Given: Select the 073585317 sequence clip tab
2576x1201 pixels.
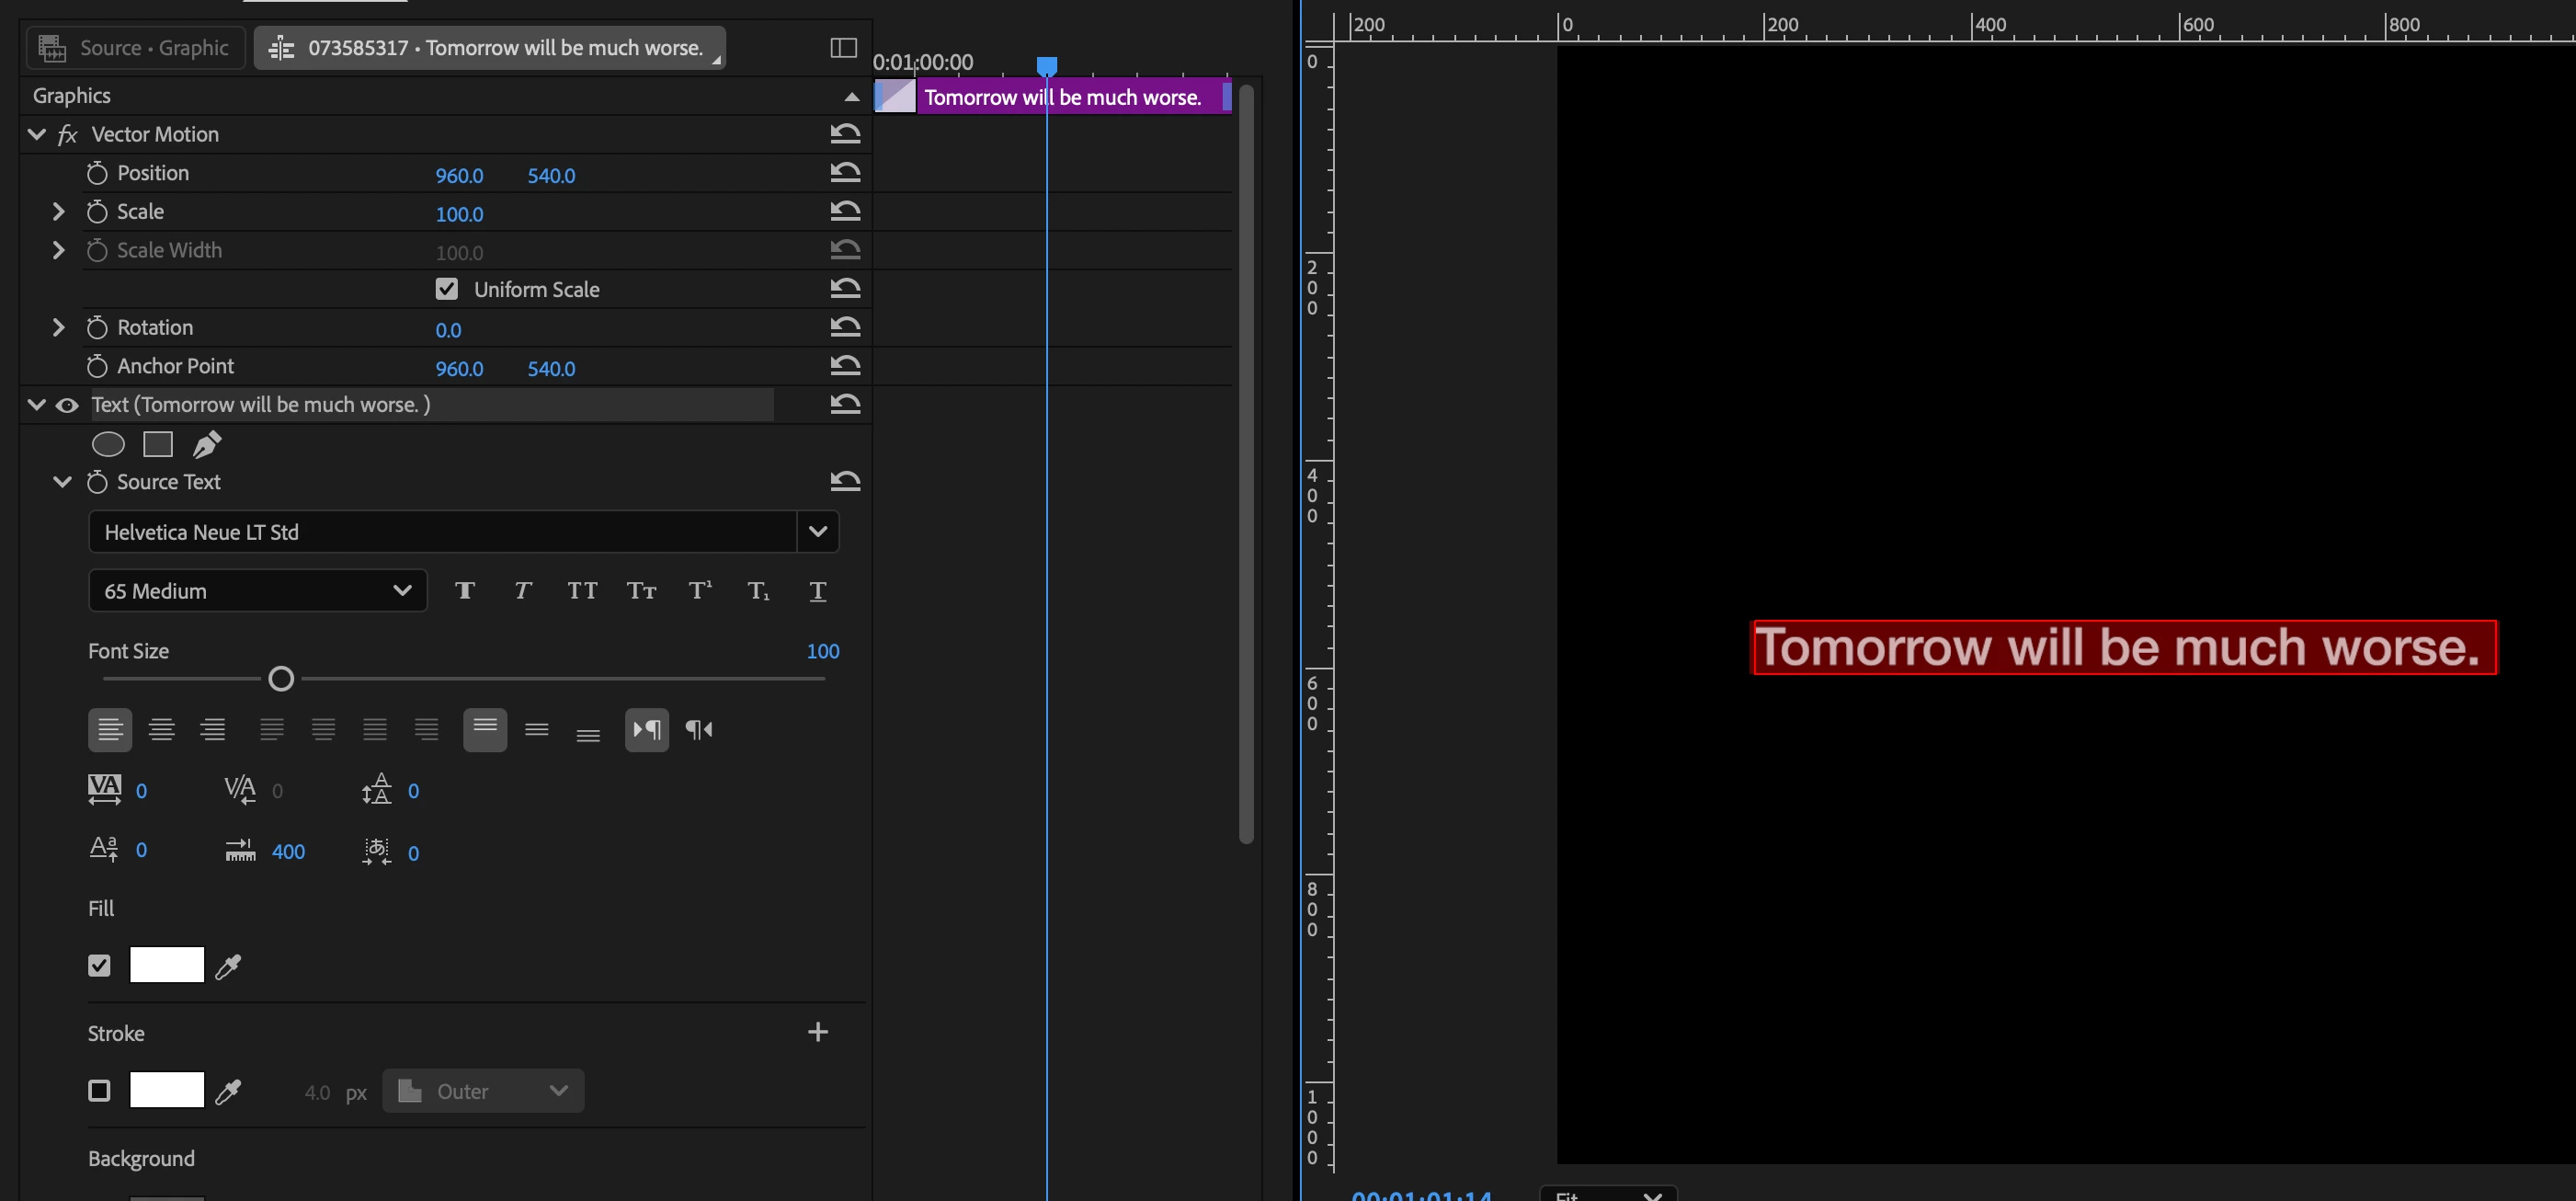Looking at the screenshot, I should tap(490, 48).
